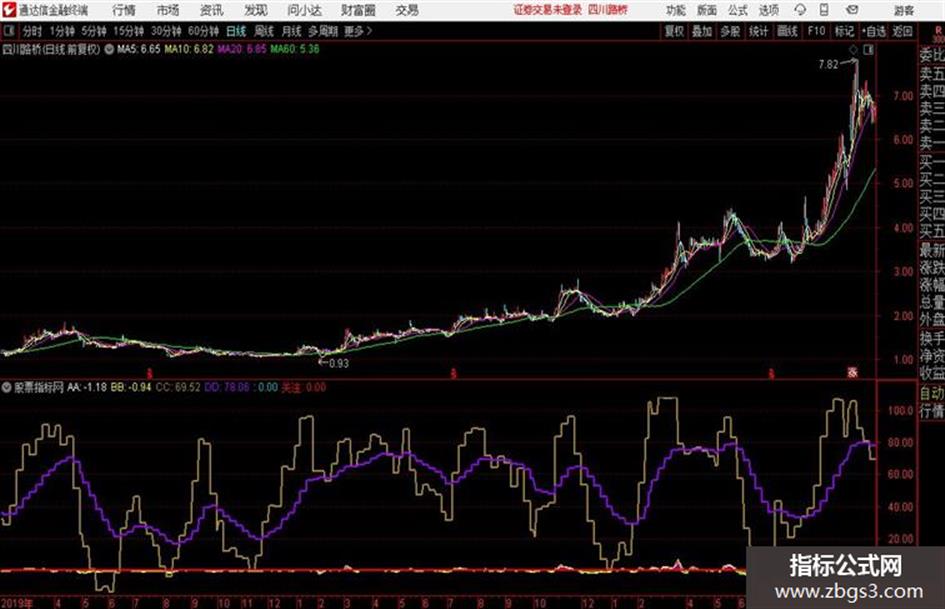945x609 pixels.
Task: Open the 交易 menu
Action: 407,10
